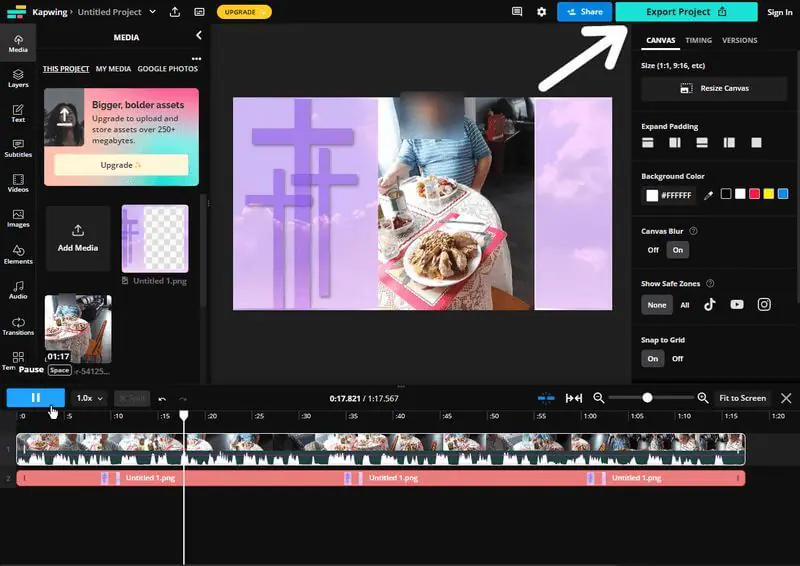Viewport: 800px width, 566px height.
Task: Select the THIS PROJECT media tab
Action: pyautogui.click(x=66, y=69)
